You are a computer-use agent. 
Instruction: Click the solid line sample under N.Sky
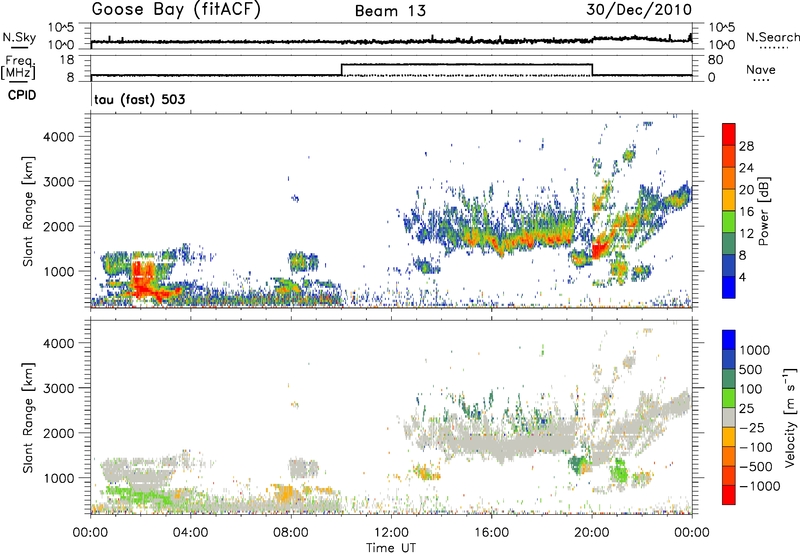[x=19, y=47]
